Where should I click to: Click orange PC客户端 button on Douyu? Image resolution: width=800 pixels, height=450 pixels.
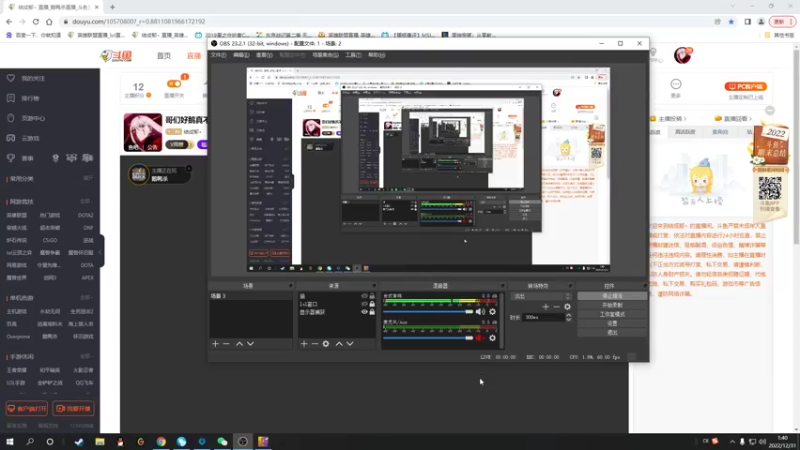(x=745, y=86)
